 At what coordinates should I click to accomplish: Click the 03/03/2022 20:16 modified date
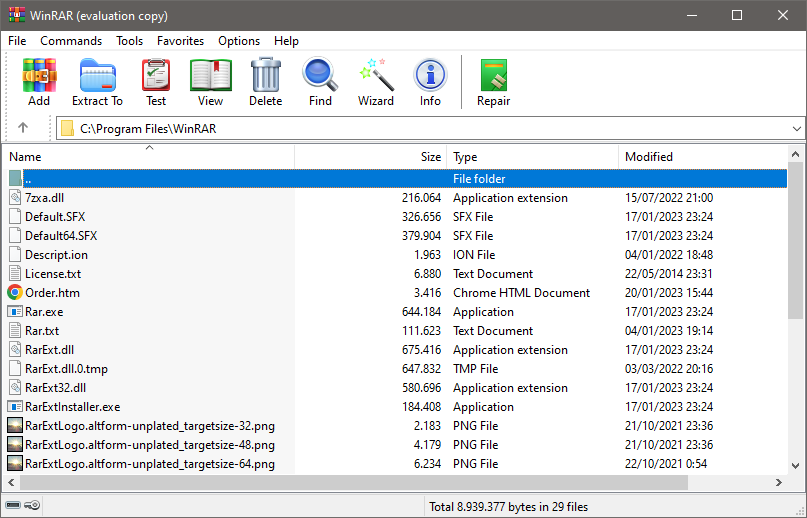(669, 369)
